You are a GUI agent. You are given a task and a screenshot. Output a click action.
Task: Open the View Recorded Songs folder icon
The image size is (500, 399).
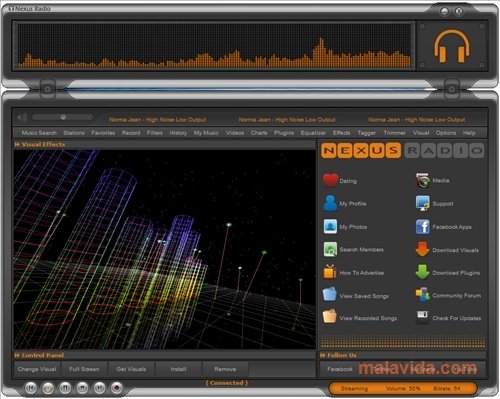[329, 316]
